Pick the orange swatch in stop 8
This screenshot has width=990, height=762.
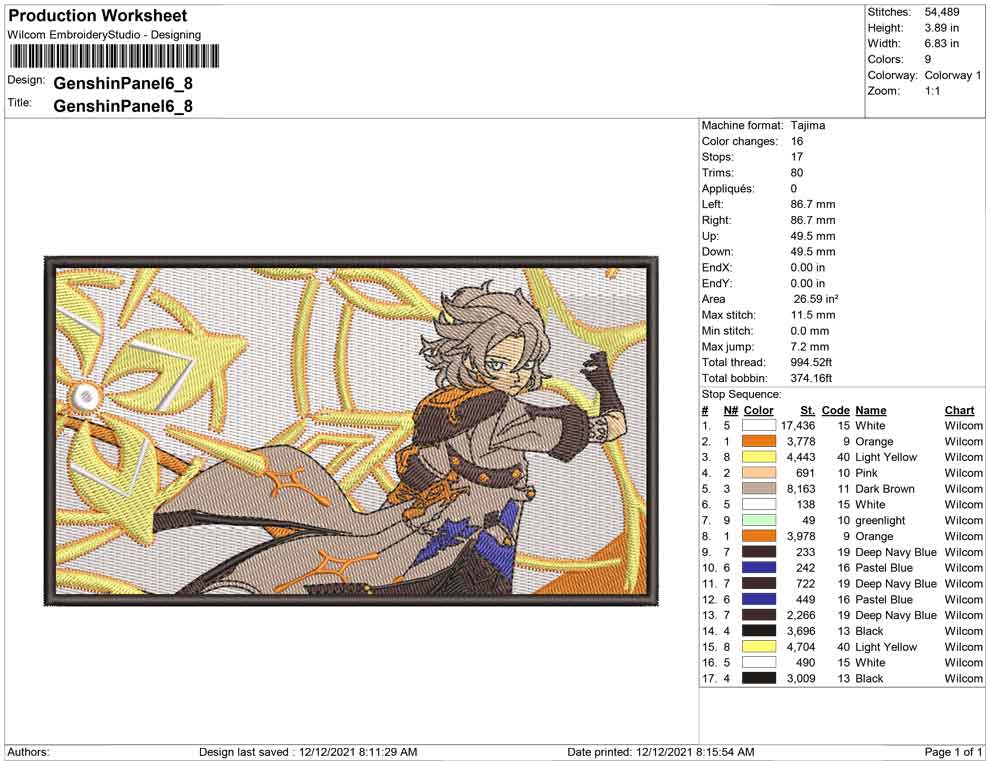(759, 537)
